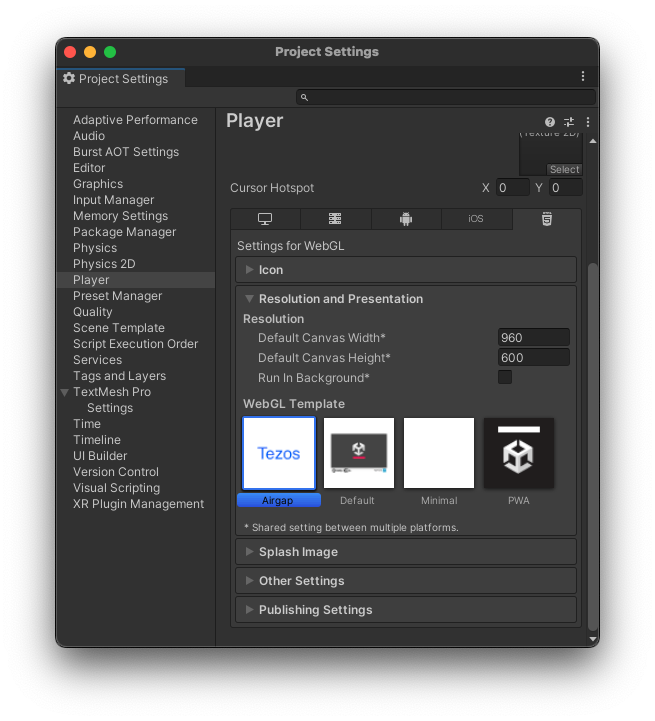Collapse the Resolution and Presentation section
This screenshot has width=655, height=721.
tap(250, 299)
